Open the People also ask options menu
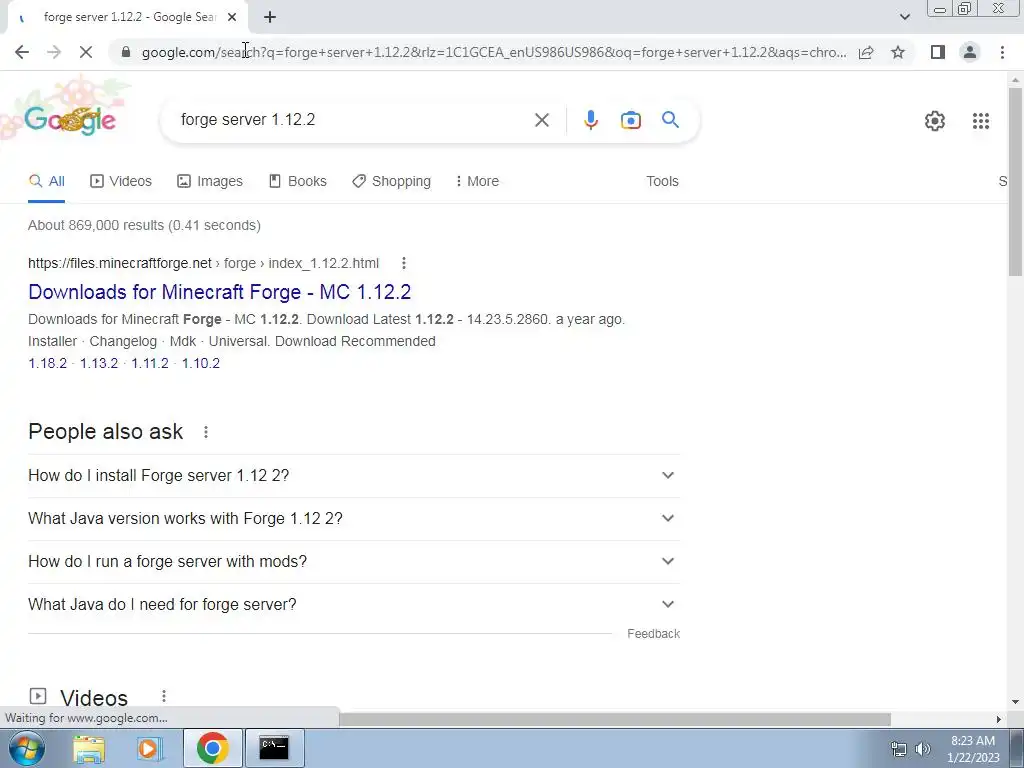The width and height of the screenshot is (1024, 768). pos(206,432)
